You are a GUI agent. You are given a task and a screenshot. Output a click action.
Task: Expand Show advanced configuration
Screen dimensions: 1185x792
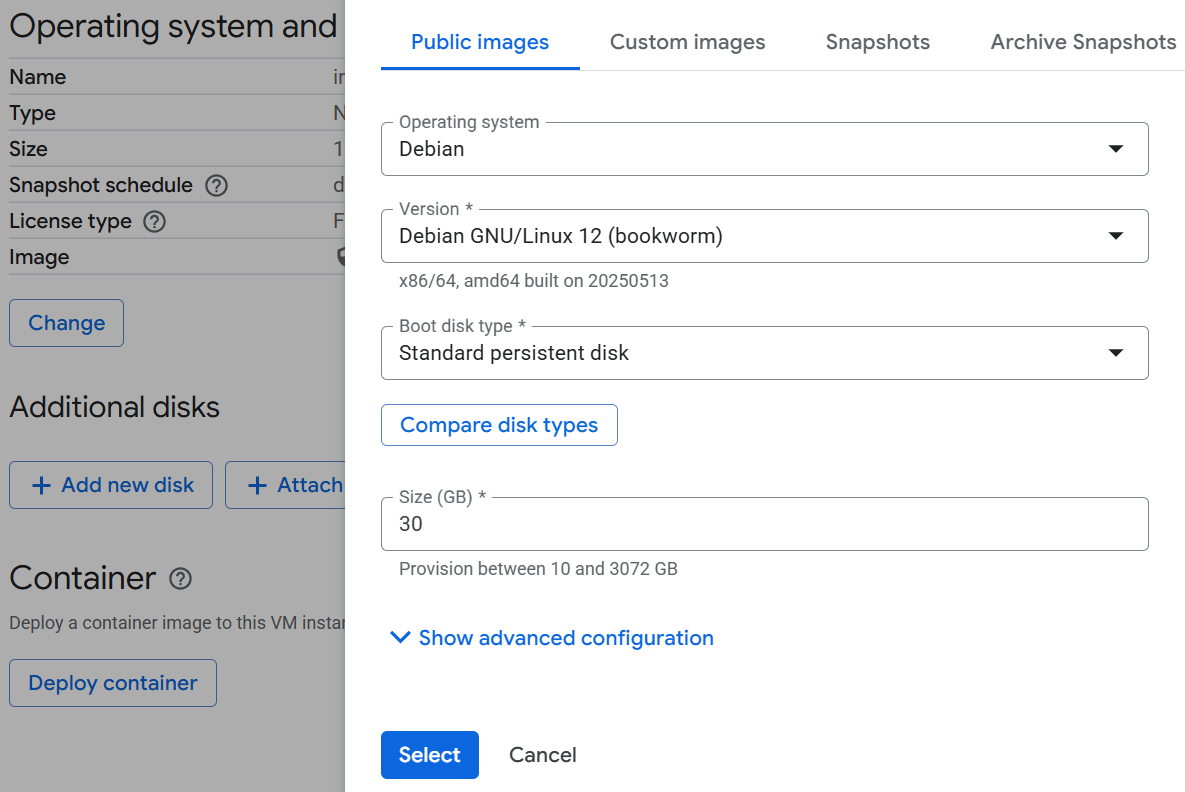[552, 638]
